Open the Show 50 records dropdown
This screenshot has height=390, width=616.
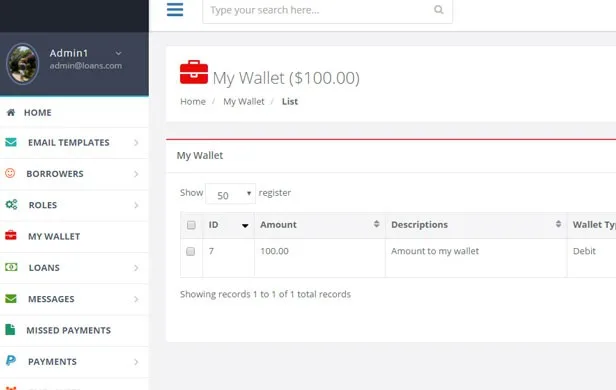point(230,194)
